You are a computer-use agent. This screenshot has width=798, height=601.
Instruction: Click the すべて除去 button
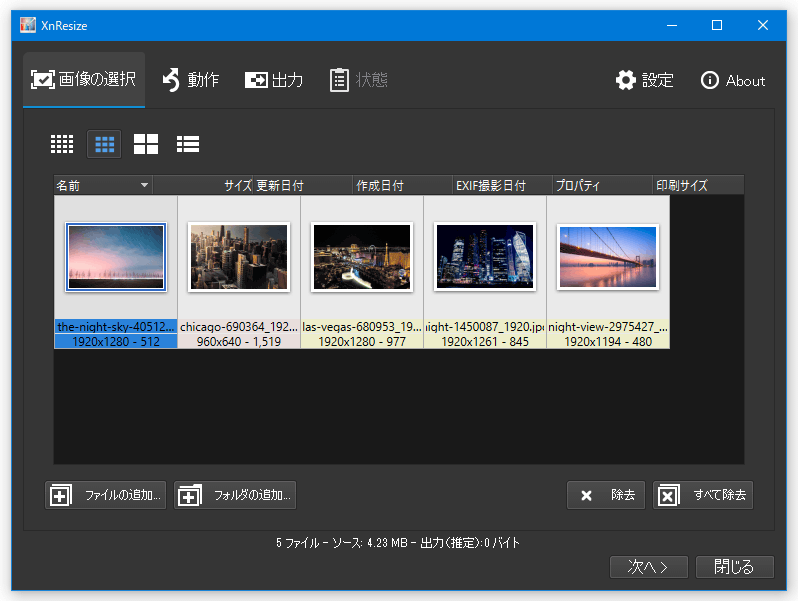coord(703,495)
